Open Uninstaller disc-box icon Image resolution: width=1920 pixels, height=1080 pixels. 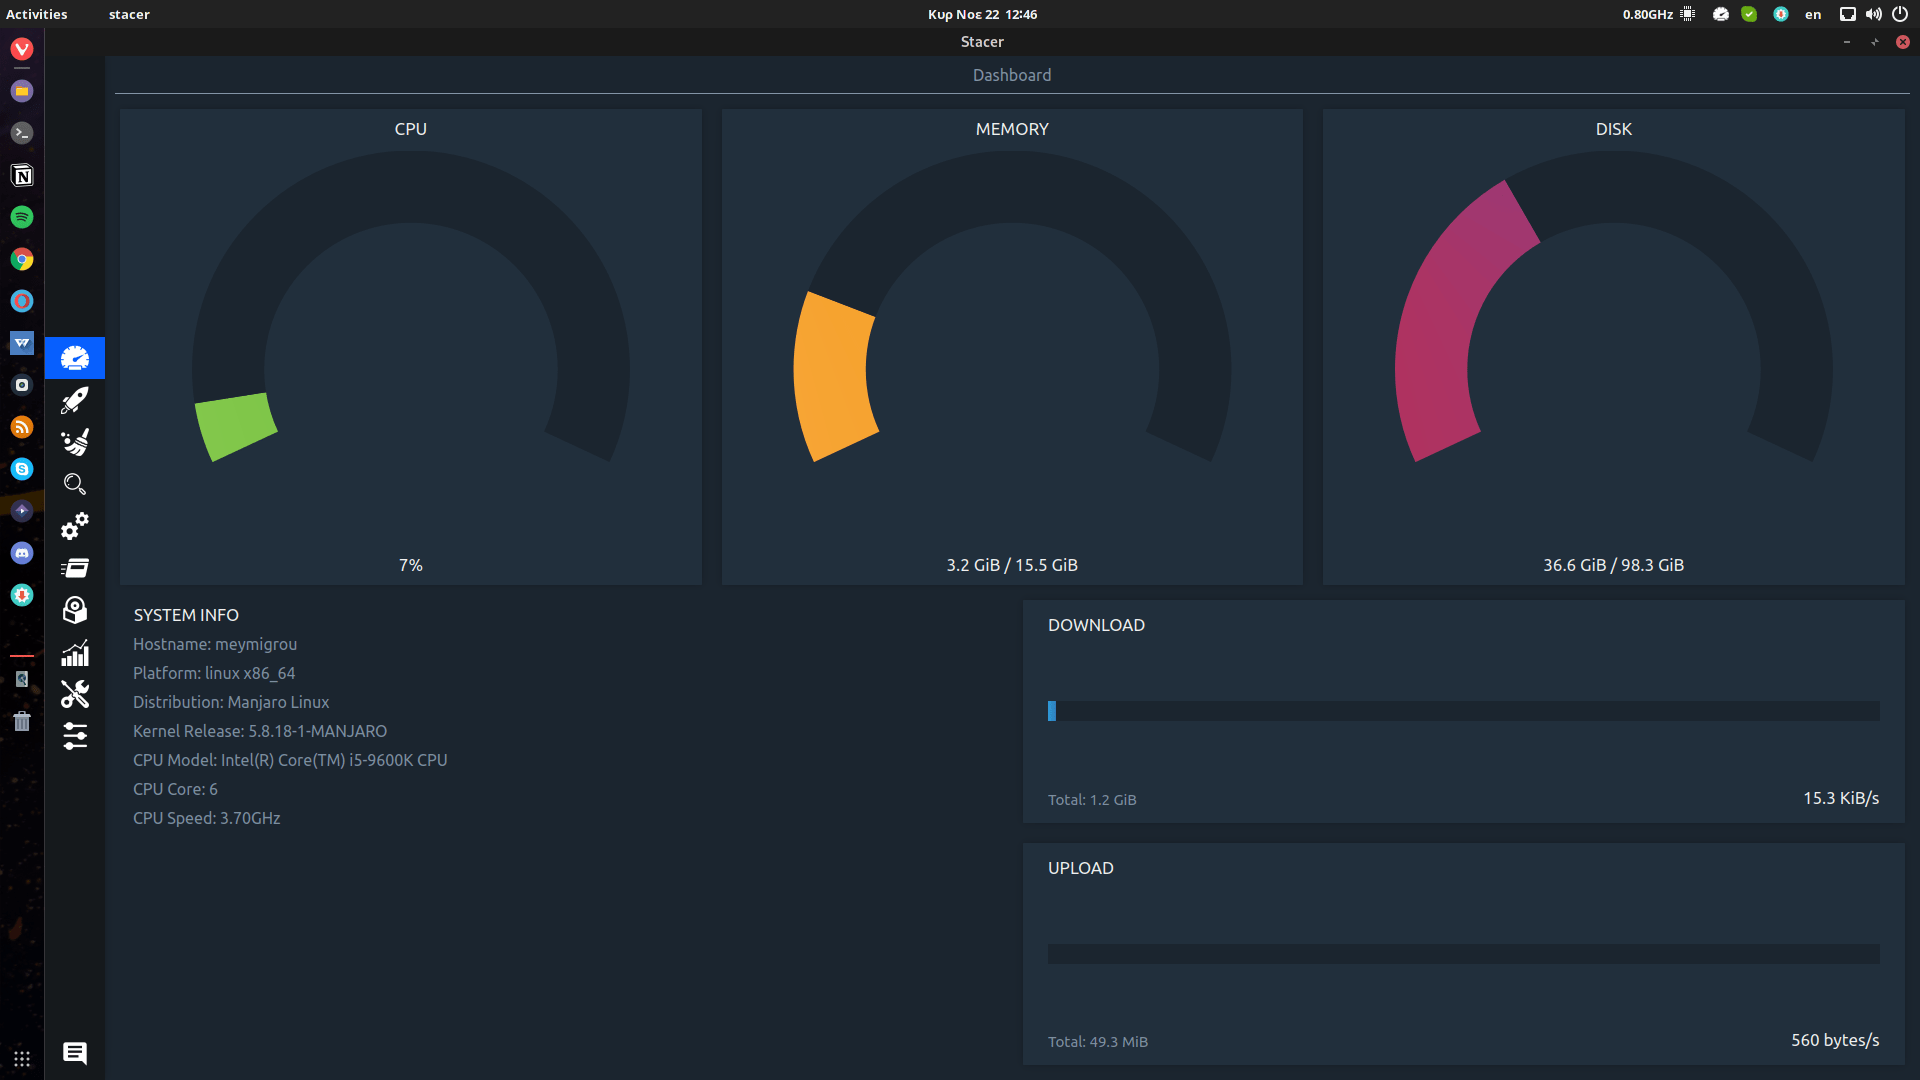pyautogui.click(x=75, y=610)
